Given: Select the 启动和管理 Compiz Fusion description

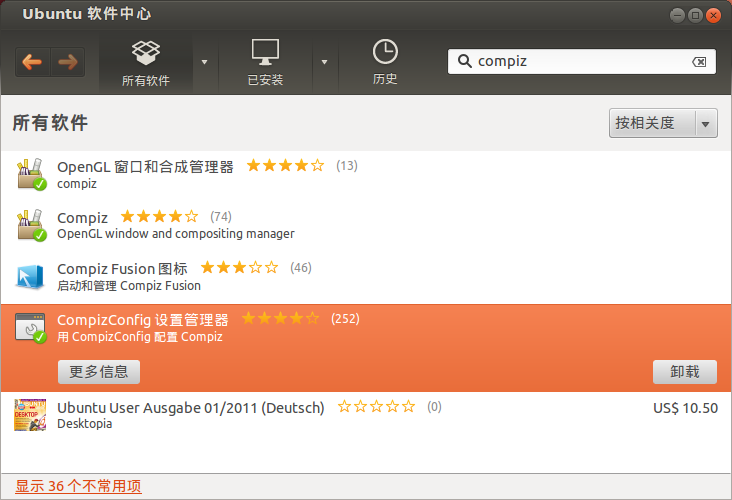Looking at the screenshot, I should coord(129,285).
